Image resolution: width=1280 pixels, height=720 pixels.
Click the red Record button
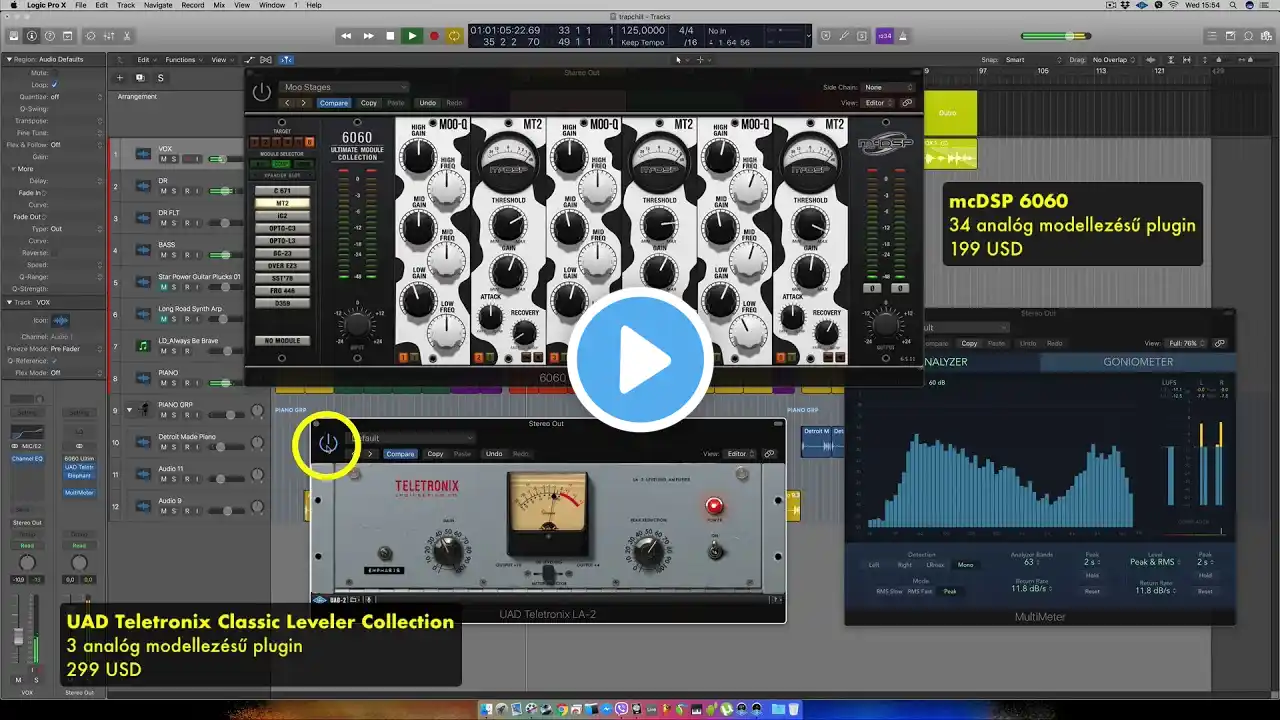[x=434, y=36]
